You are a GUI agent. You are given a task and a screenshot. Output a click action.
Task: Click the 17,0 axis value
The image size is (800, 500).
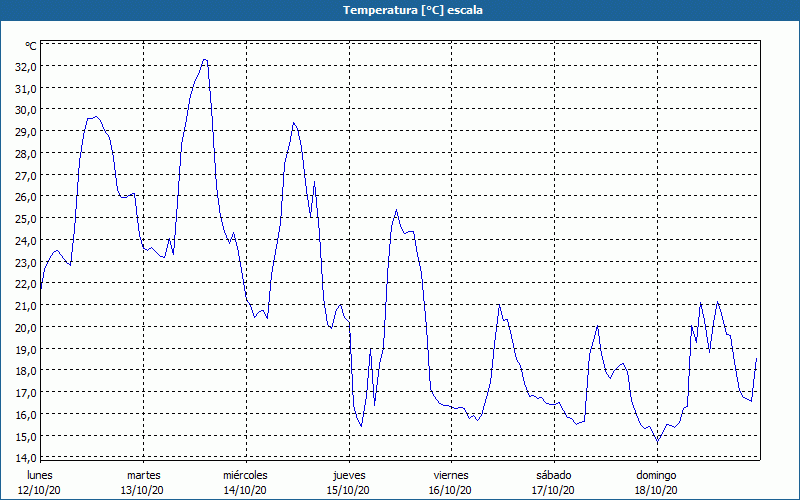(x=27, y=393)
